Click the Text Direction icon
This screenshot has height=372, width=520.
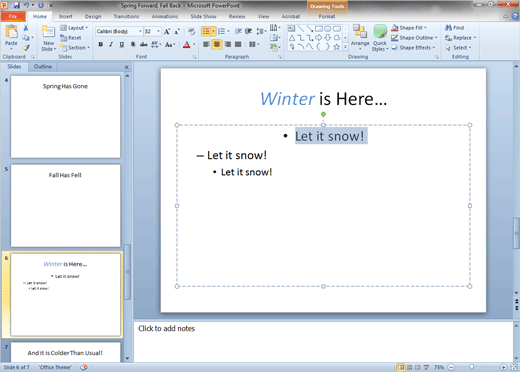pyautogui.click(x=275, y=28)
